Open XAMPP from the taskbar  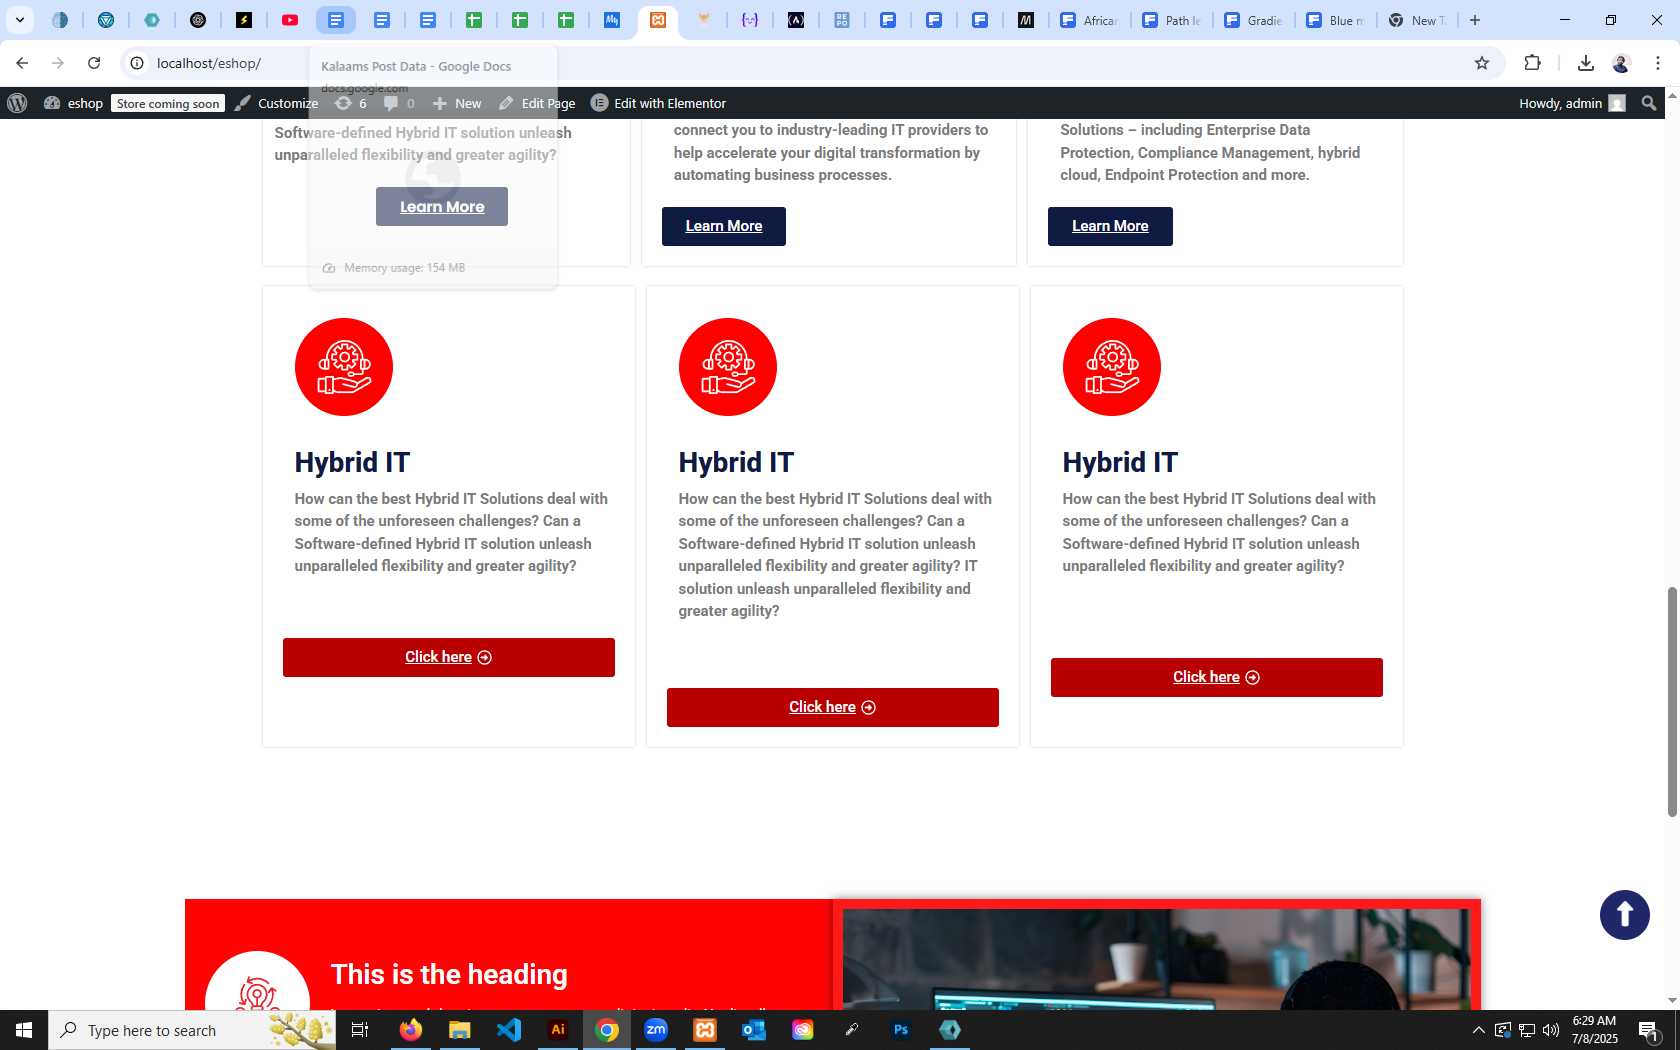click(x=705, y=1030)
